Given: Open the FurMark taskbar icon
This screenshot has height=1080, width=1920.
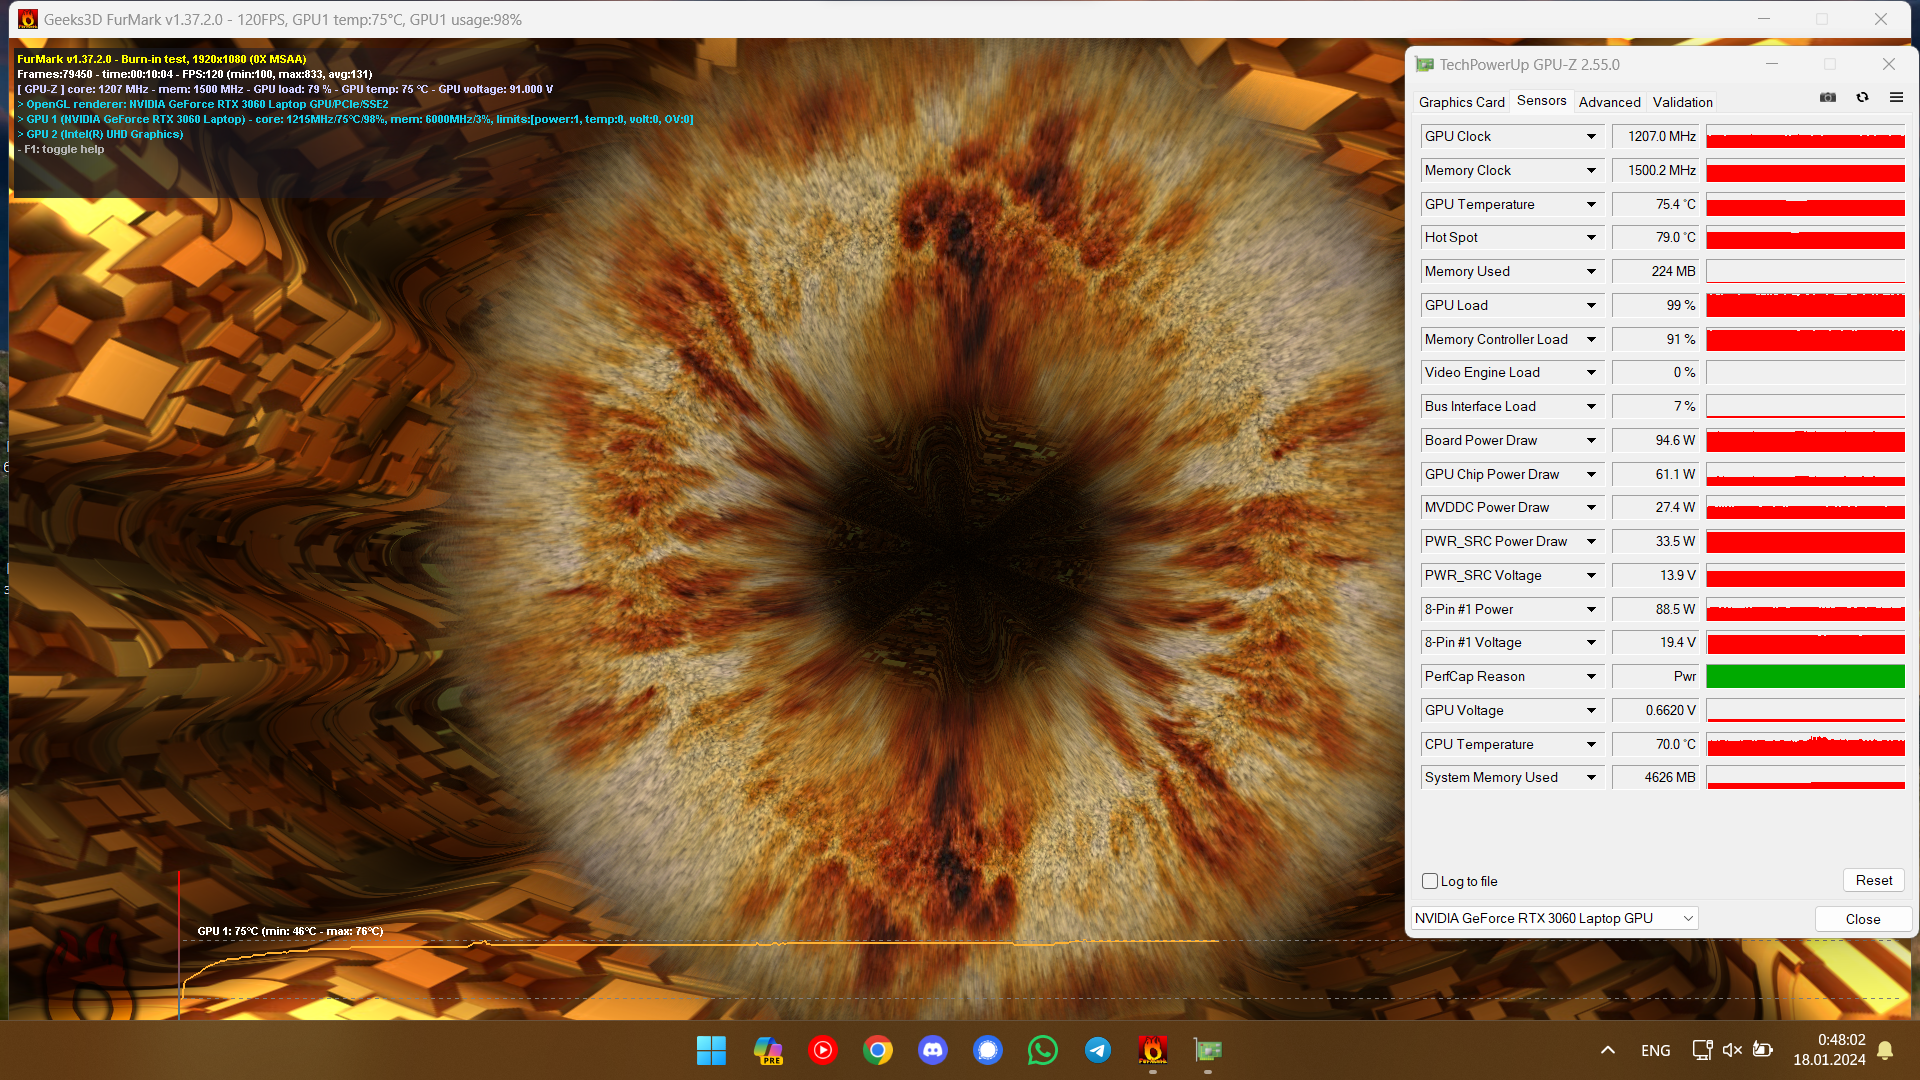Looking at the screenshot, I should [x=1153, y=1050].
